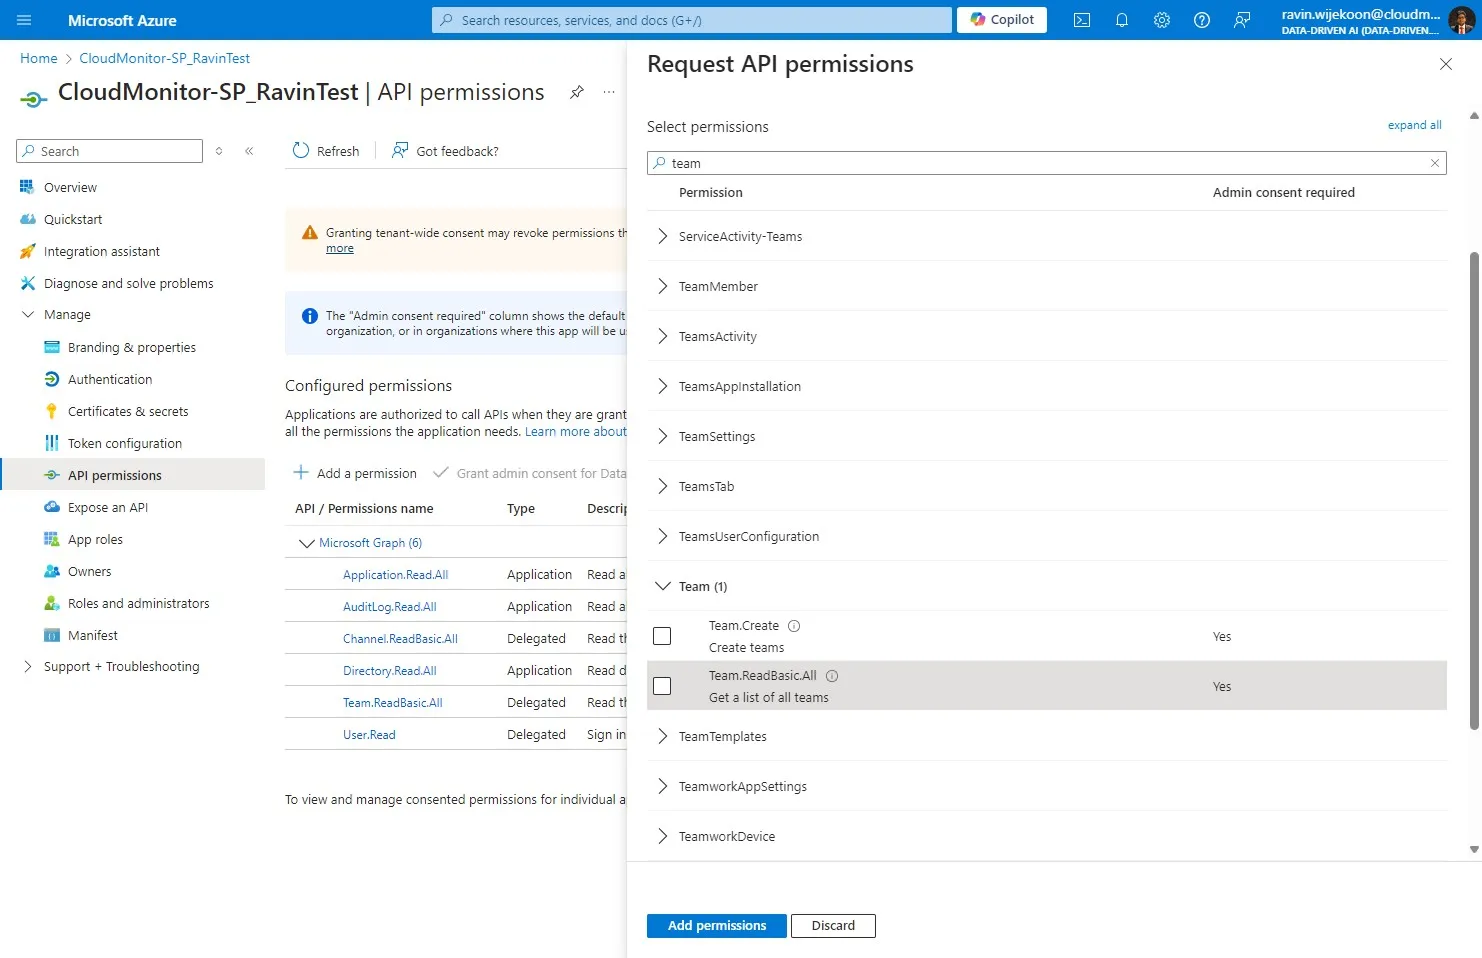1482x958 pixels.
Task: Click the global search resources box
Action: coord(692,20)
